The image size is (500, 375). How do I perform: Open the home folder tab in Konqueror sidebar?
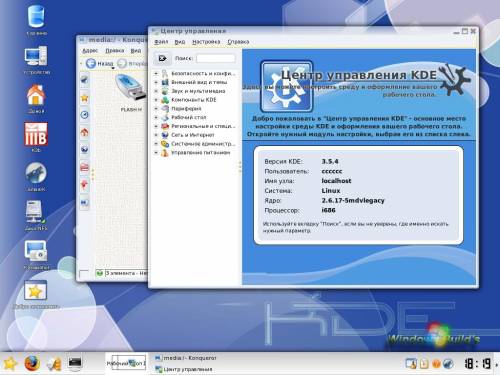(x=85, y=132)
